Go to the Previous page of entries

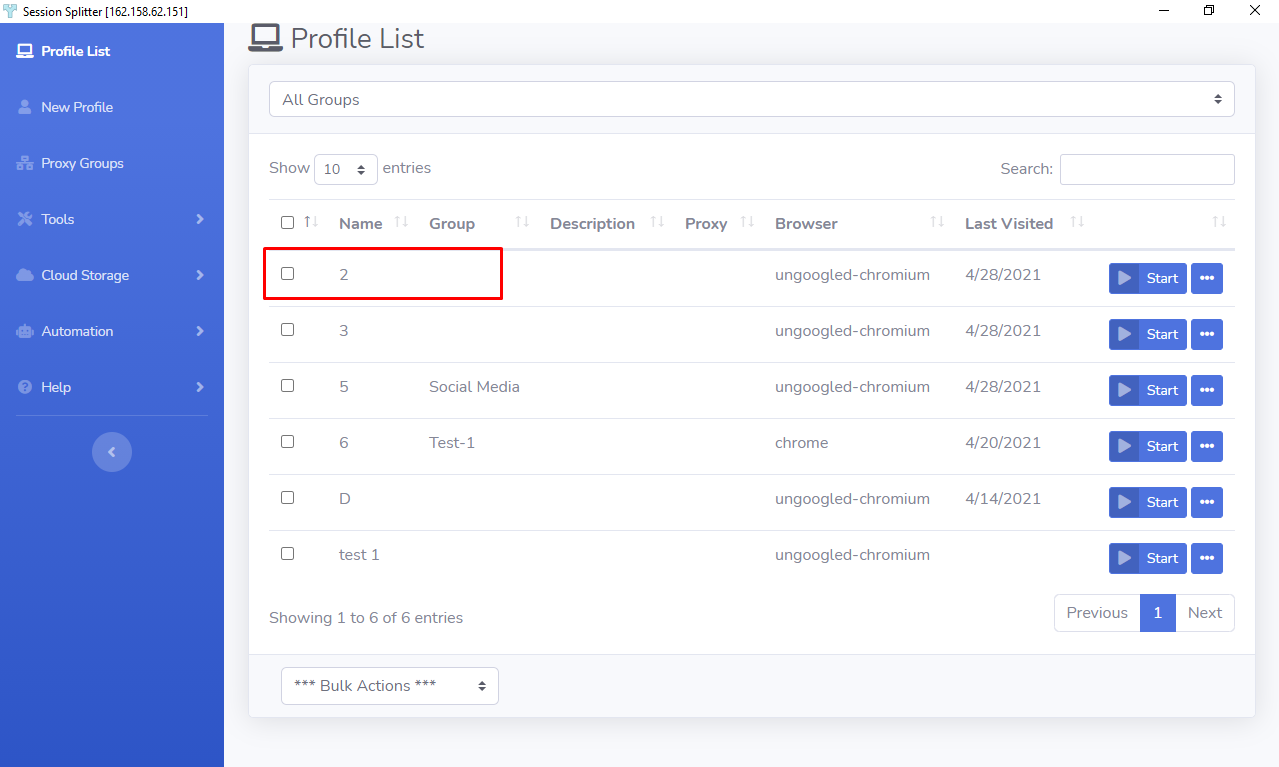[1097, 613]
